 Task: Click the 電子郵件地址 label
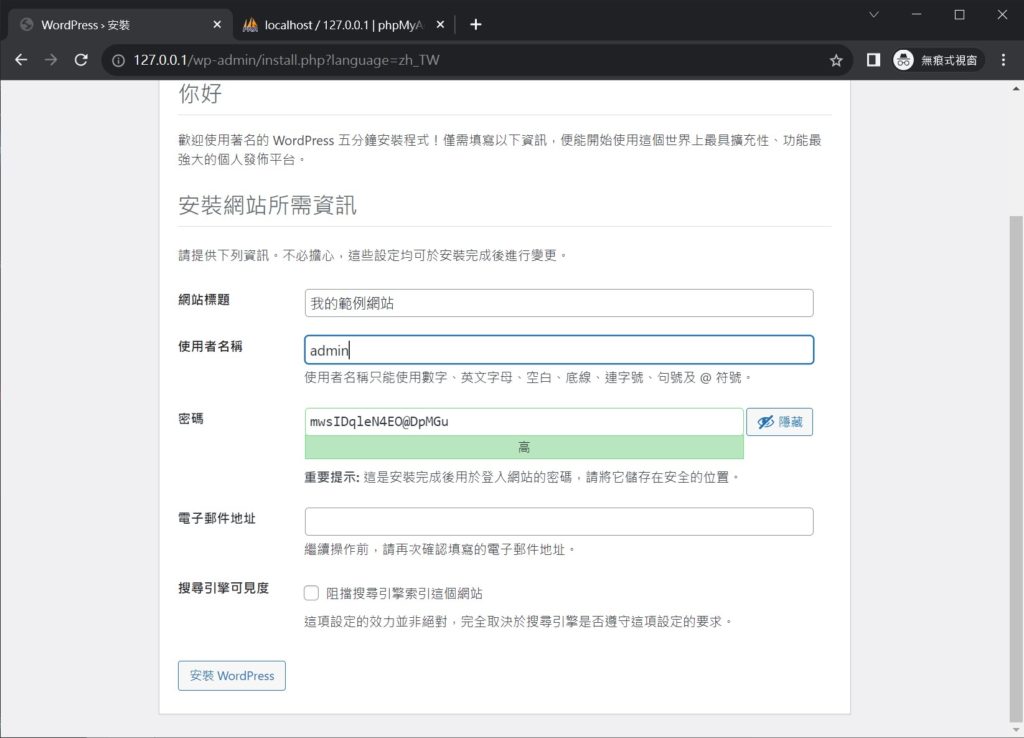217,519
